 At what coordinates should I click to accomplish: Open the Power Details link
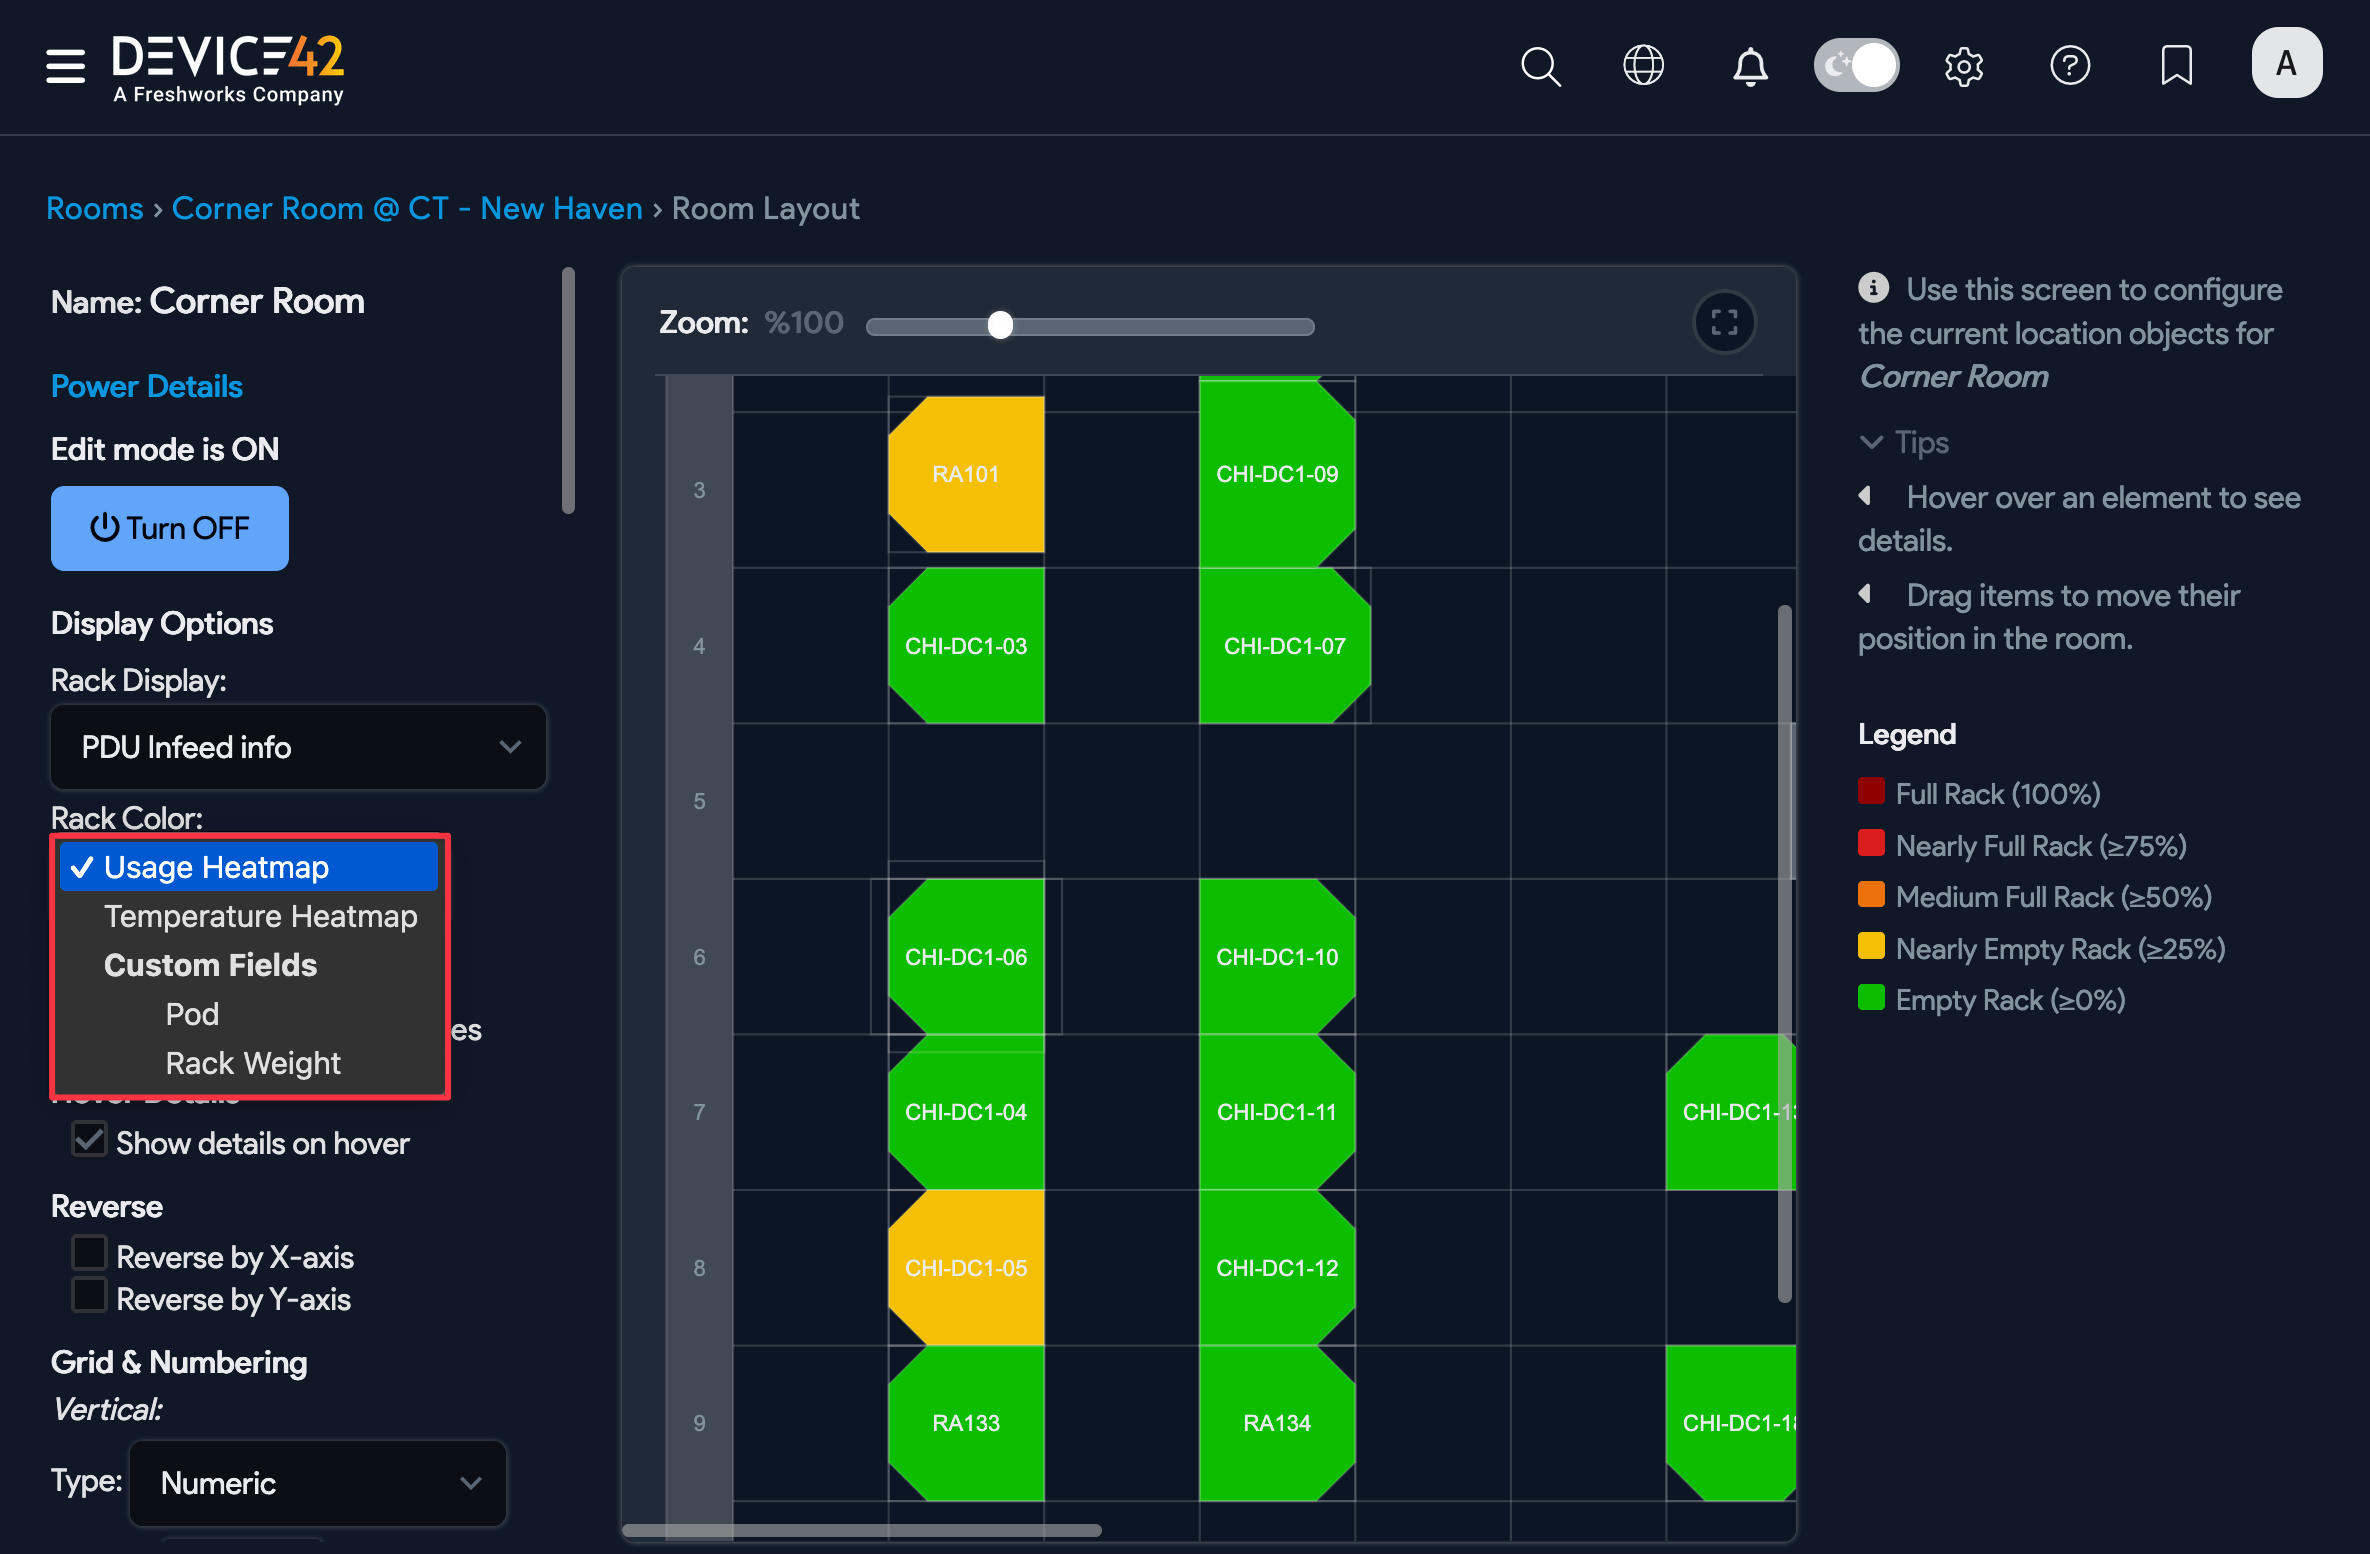146,386
